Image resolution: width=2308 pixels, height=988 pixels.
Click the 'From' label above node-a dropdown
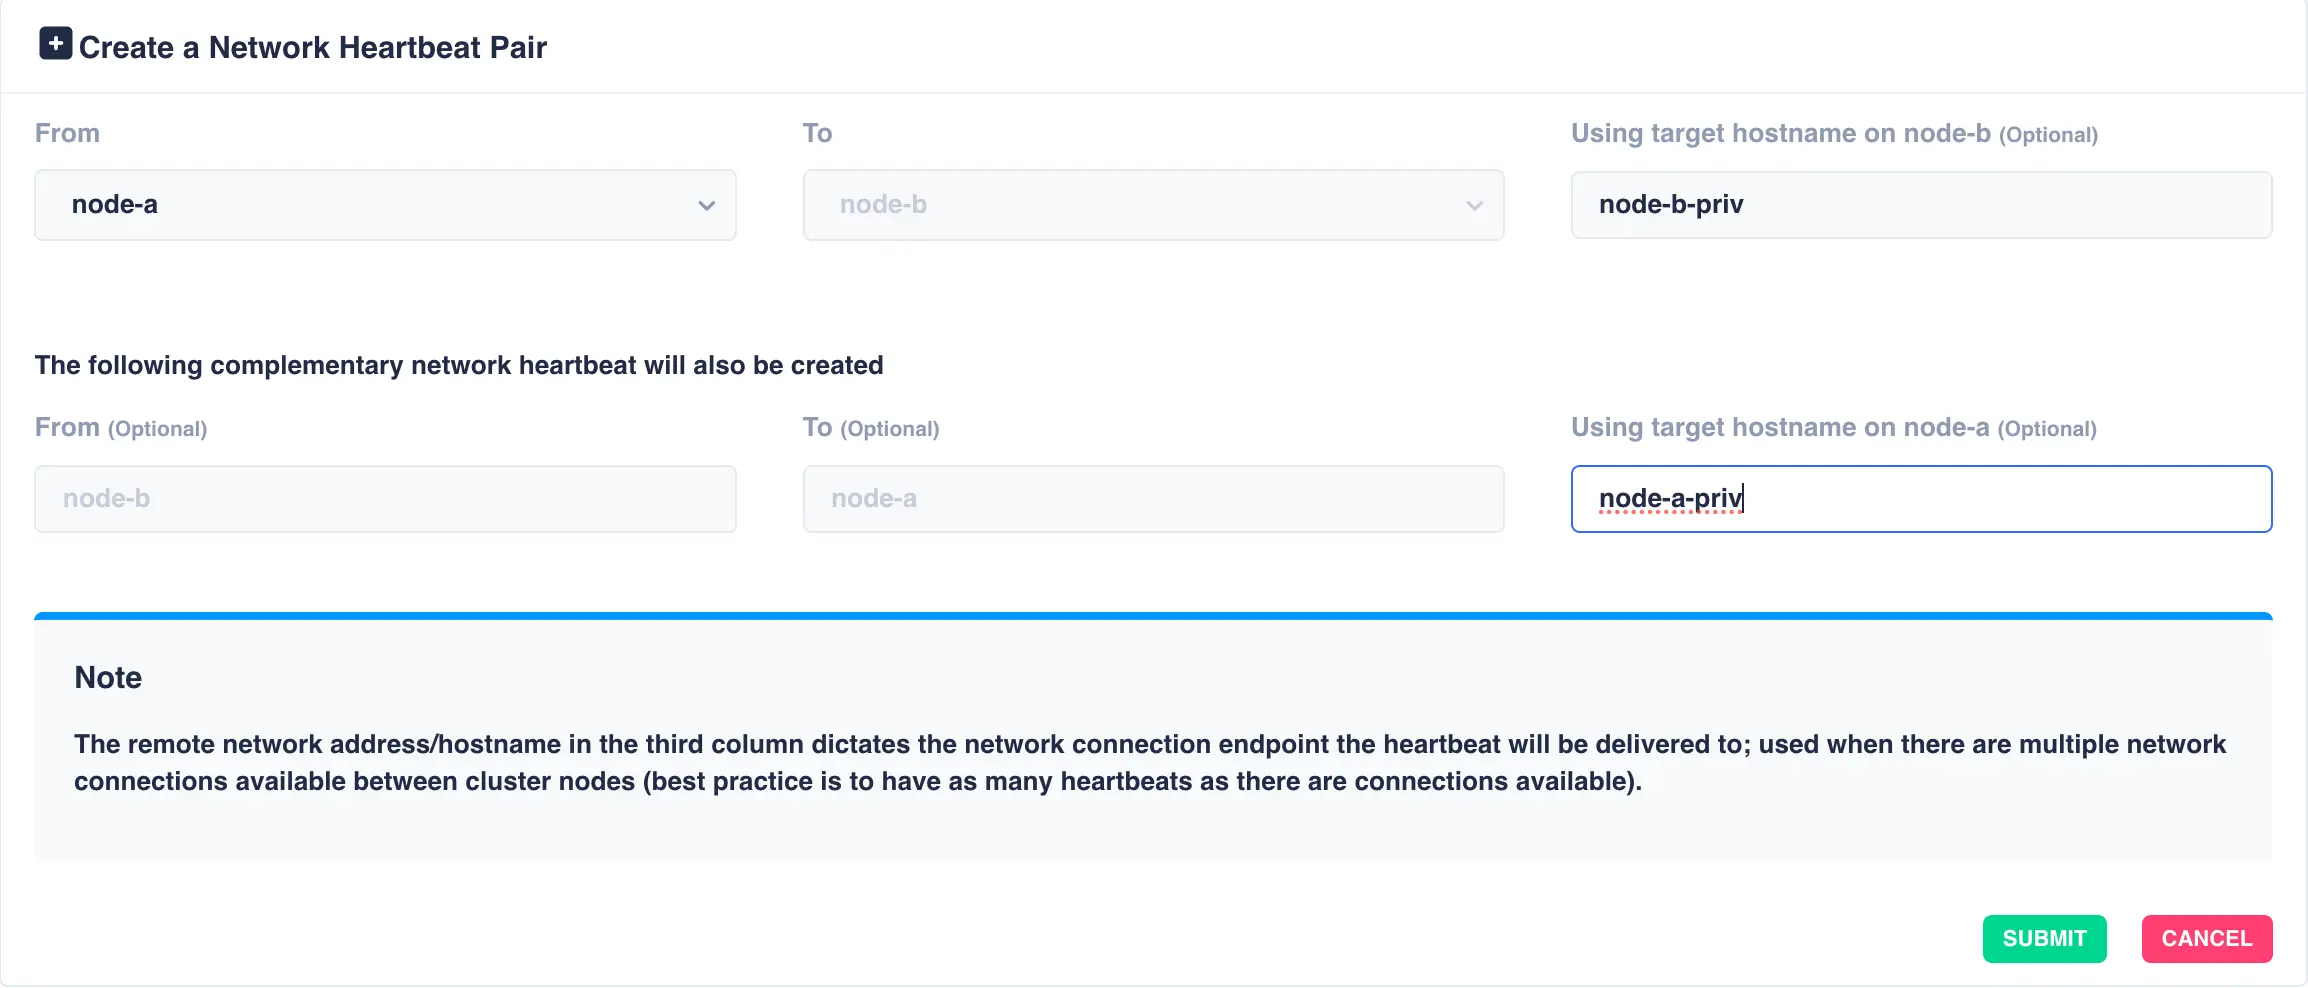tap(67, 132)
